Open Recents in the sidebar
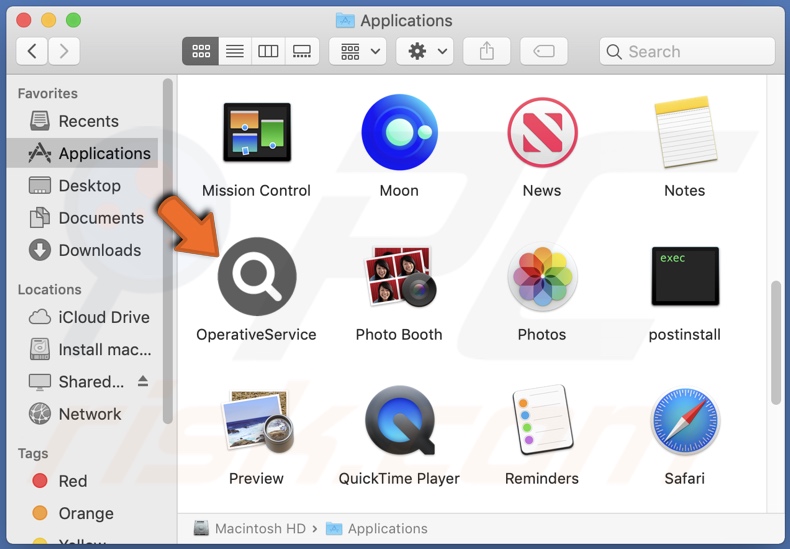This screenshot has height=549, width=790. (x=83, y=121)
